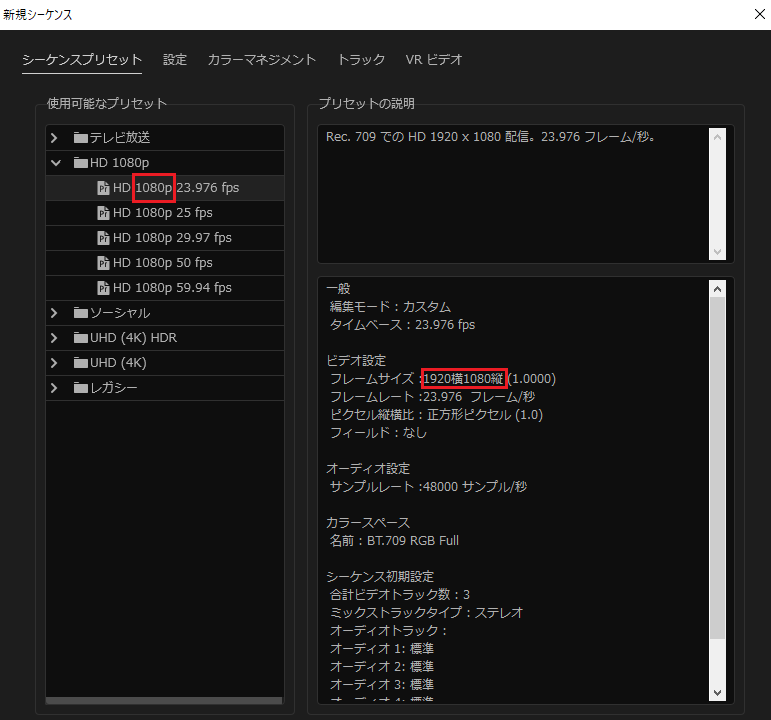Click the UHD (4K) folder icon
Screen dimensions: 771x720
[x=81, y=363]
